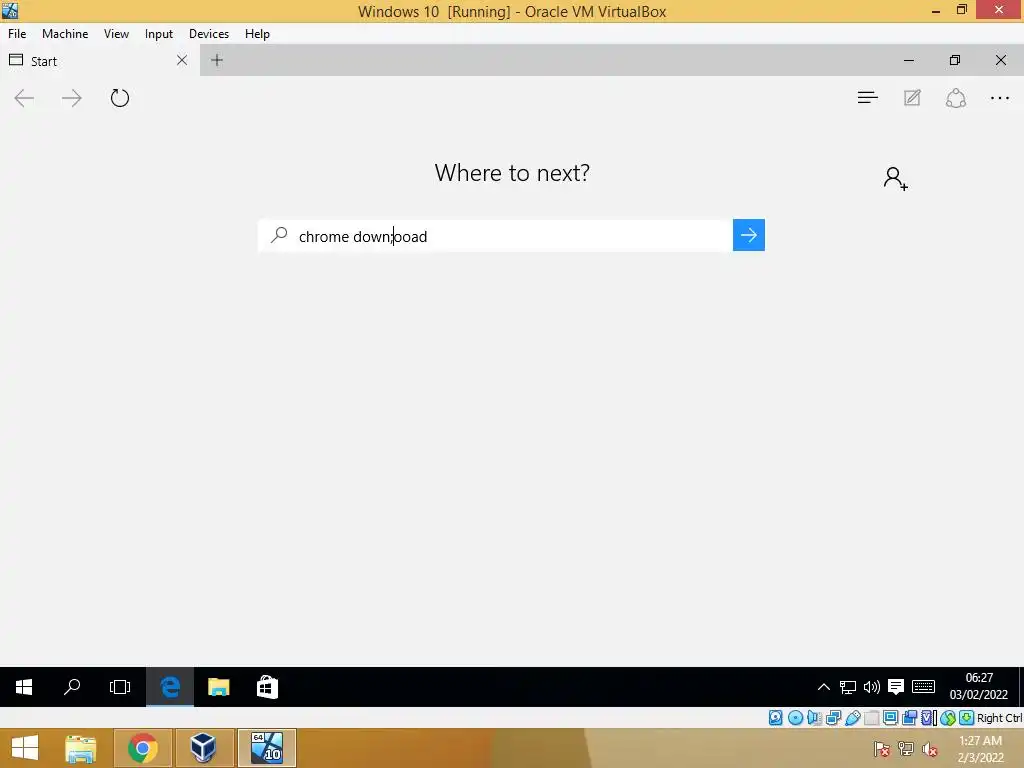
Task: Make a Web Note in Edge
Action: point(912,98)
